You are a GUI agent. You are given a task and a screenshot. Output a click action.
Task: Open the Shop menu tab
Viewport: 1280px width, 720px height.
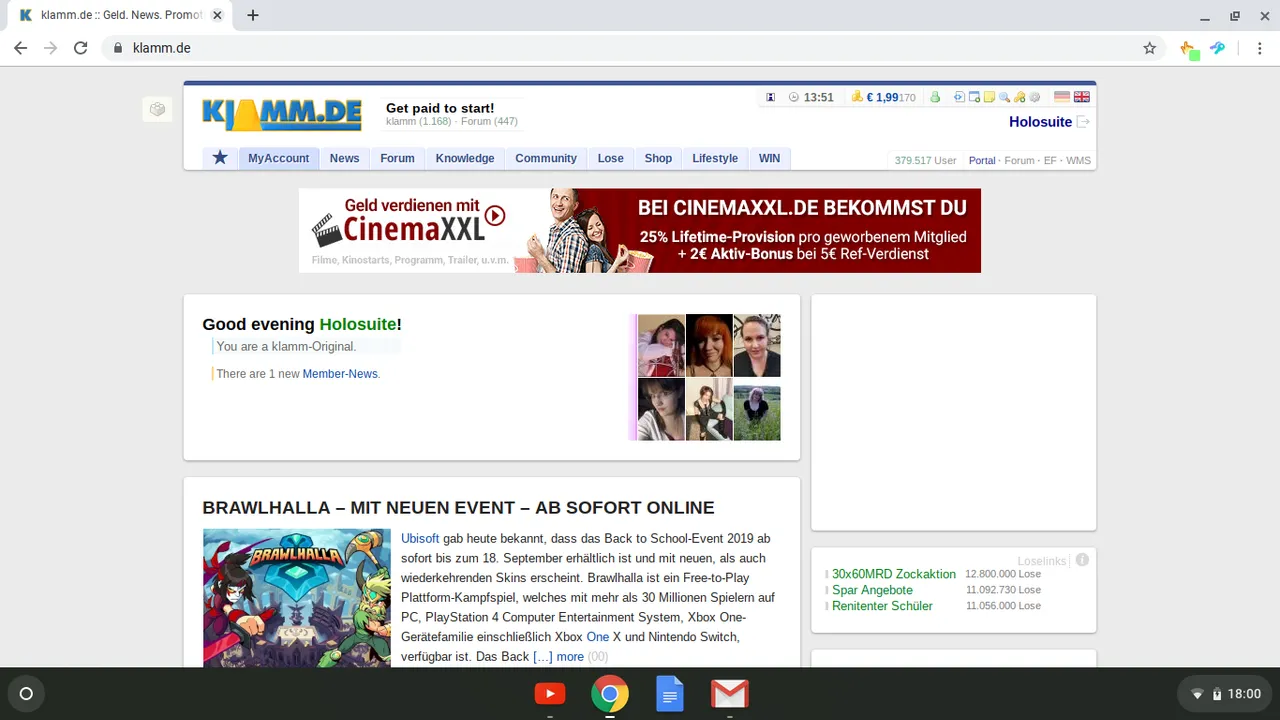pyautogui.click(x=658, y=158)
